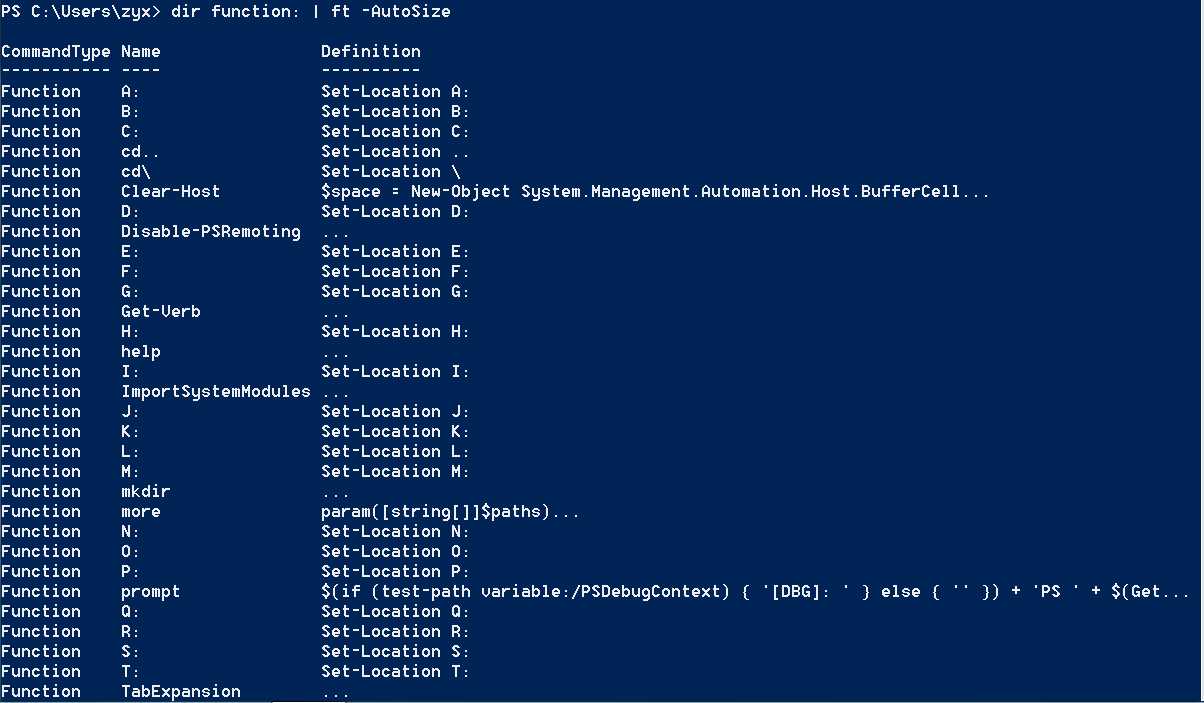Click the mkdir function entry
Screen dimensions: 1204x703
[x=146, y=491]
